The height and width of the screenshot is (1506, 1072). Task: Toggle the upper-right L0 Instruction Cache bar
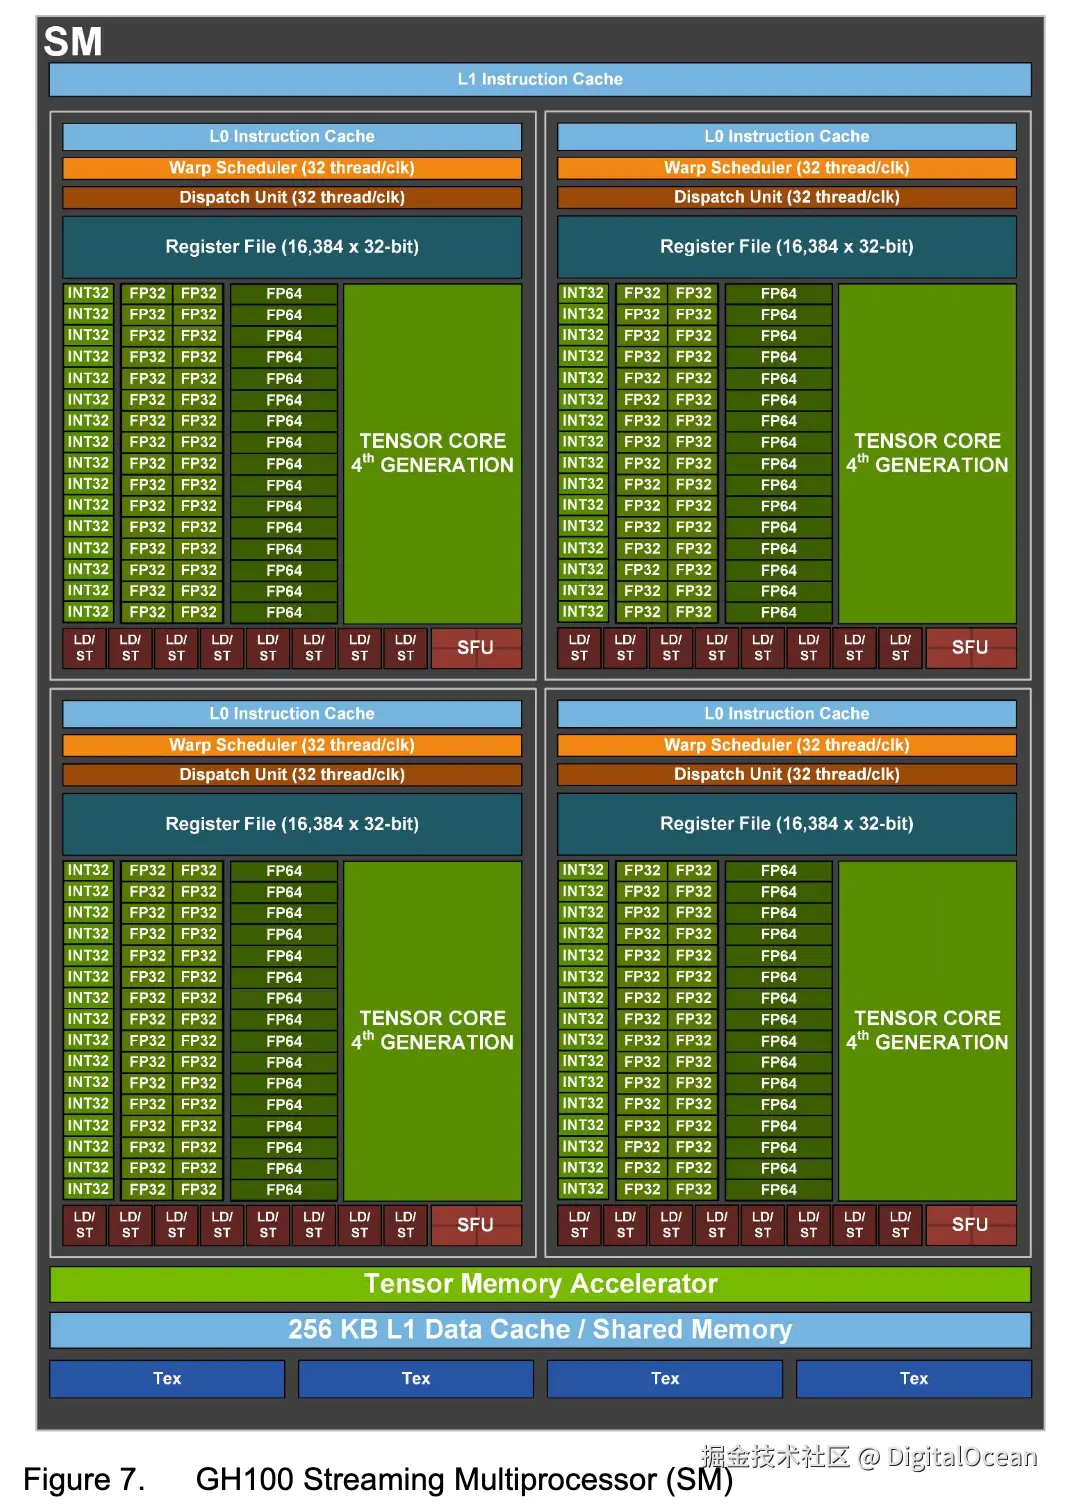coord(786,136)
